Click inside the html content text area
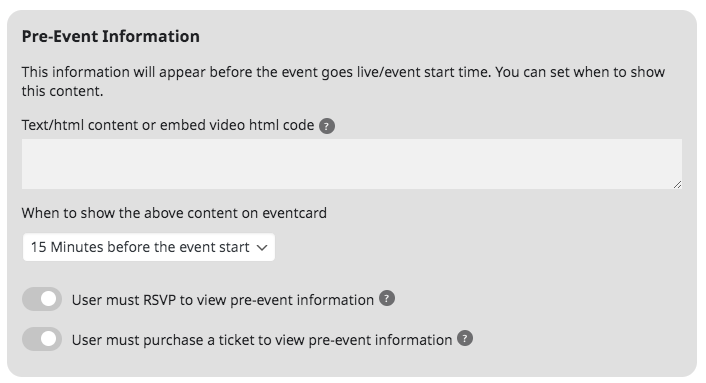The image size is (706, 383). [352, 164]
